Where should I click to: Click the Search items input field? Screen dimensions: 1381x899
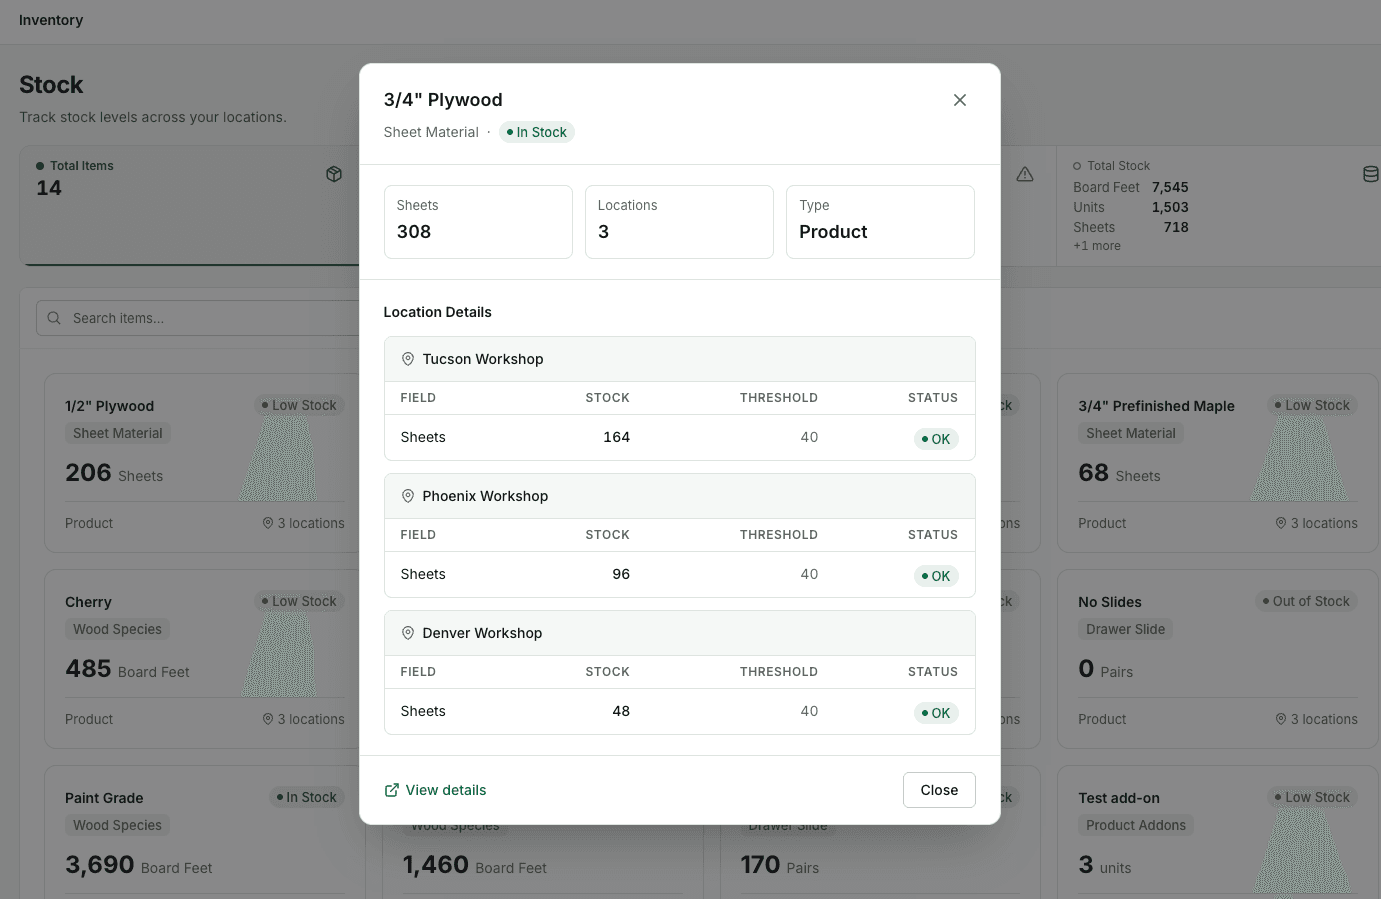pos(198,318)
